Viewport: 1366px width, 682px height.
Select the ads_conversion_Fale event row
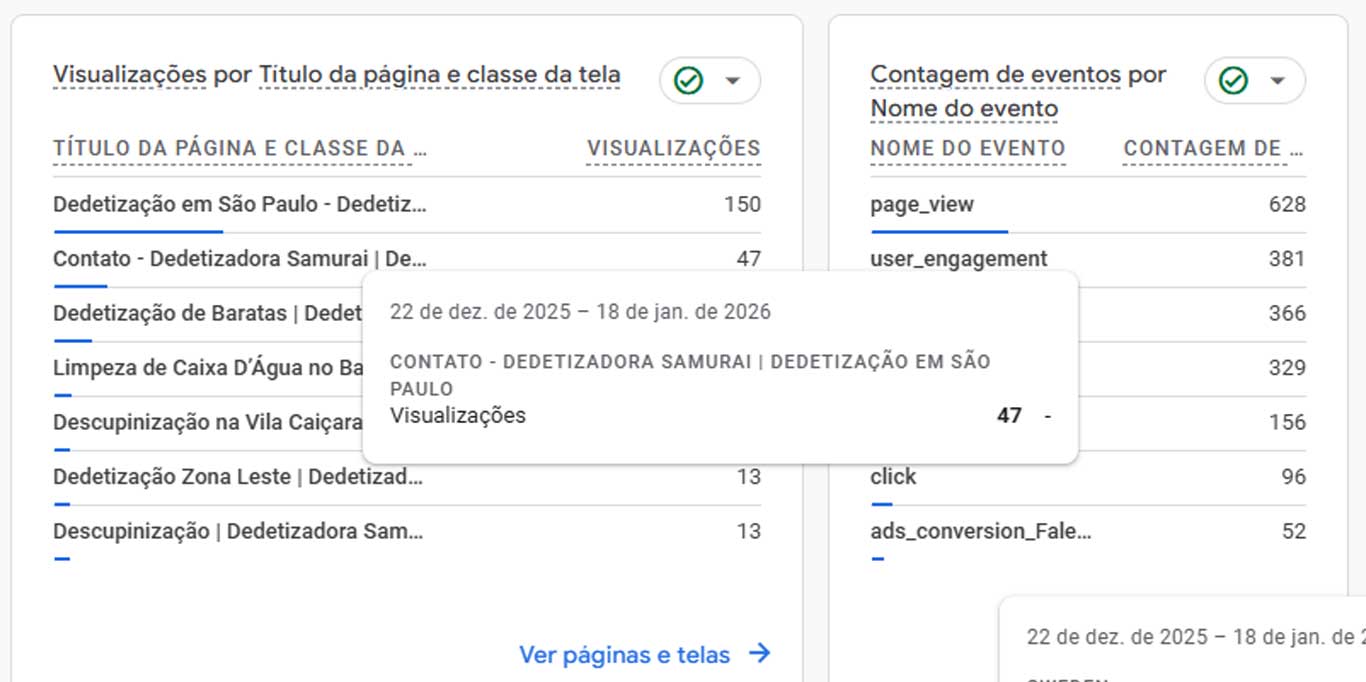tap(980, 531)
